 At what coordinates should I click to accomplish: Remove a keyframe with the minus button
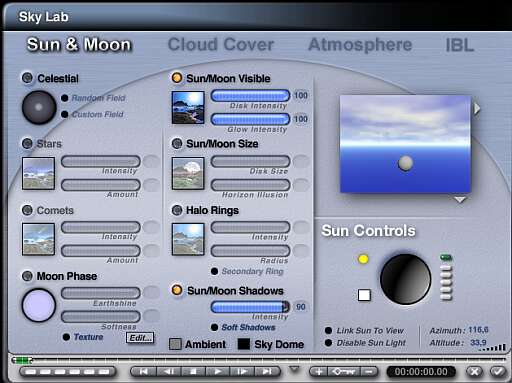[369, 371]
